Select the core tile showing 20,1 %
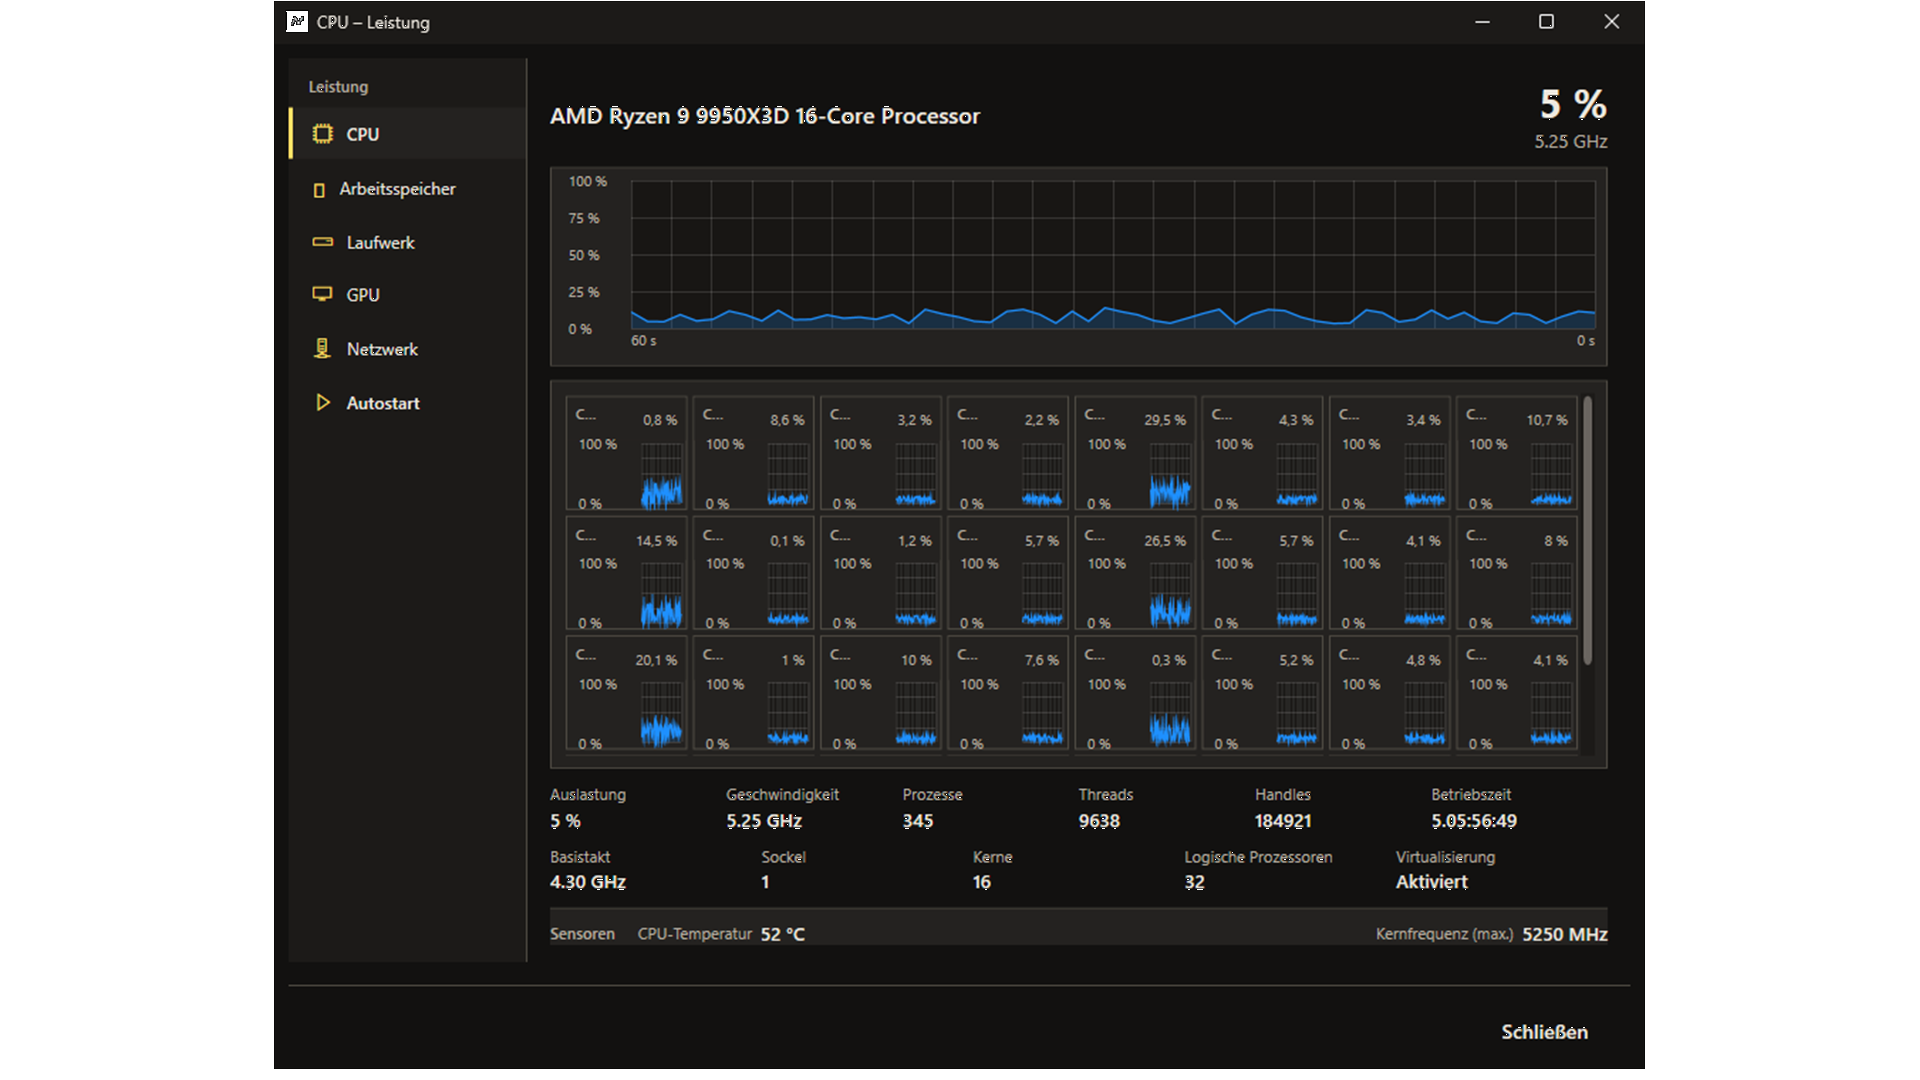This screenshot has height=1080, width=1920. pos(626,695)
